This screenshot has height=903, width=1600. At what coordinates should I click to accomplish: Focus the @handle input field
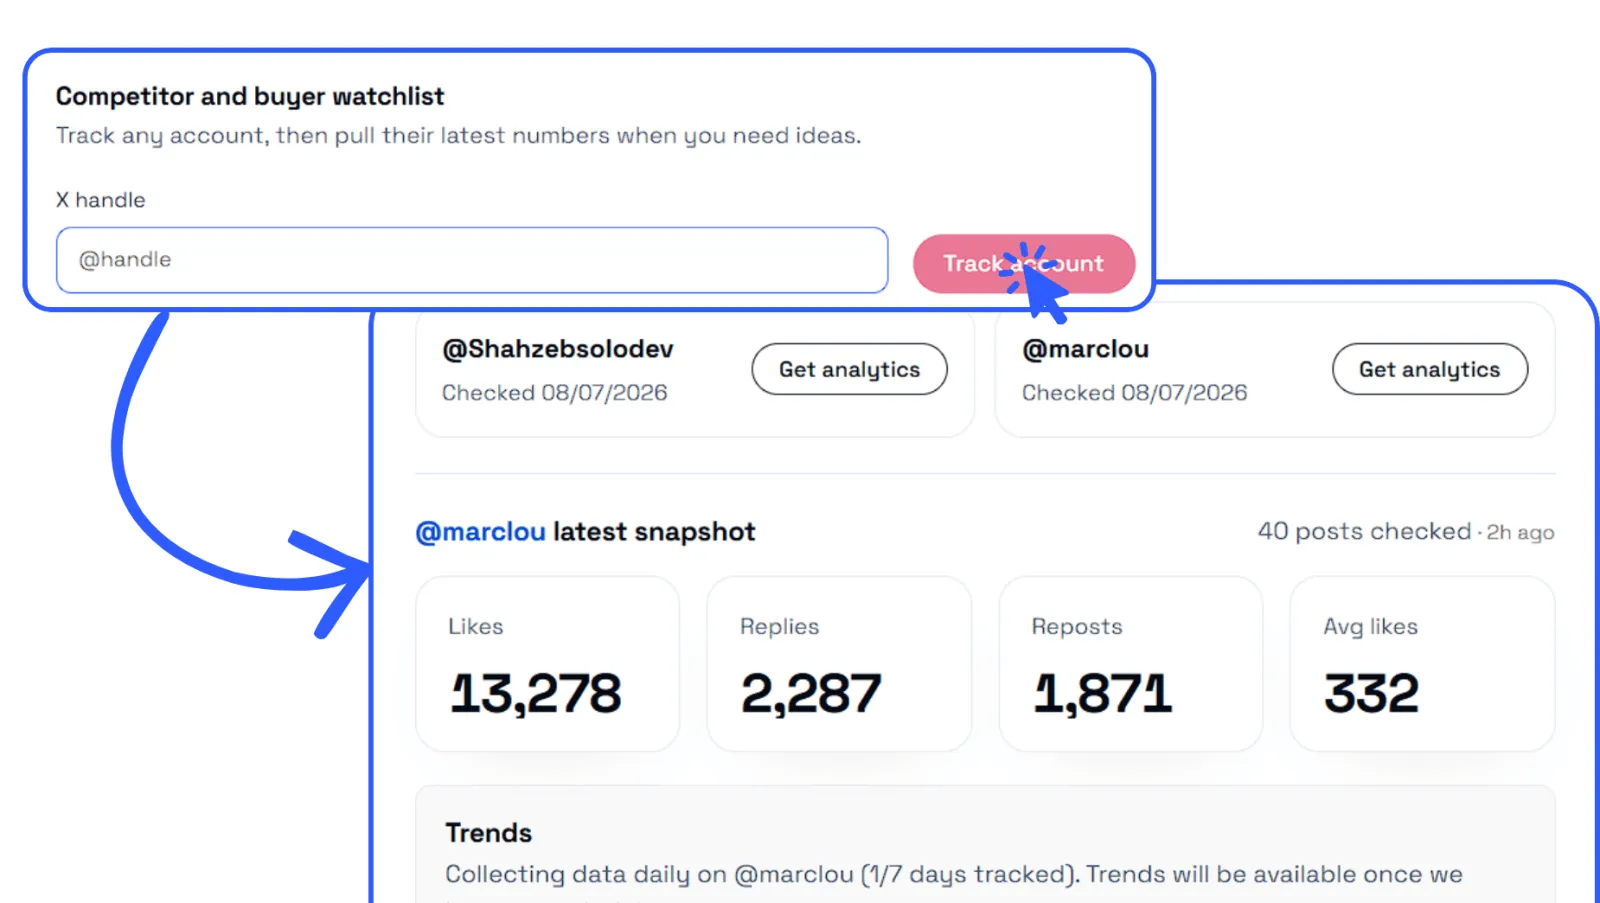(x=472, y=260)
